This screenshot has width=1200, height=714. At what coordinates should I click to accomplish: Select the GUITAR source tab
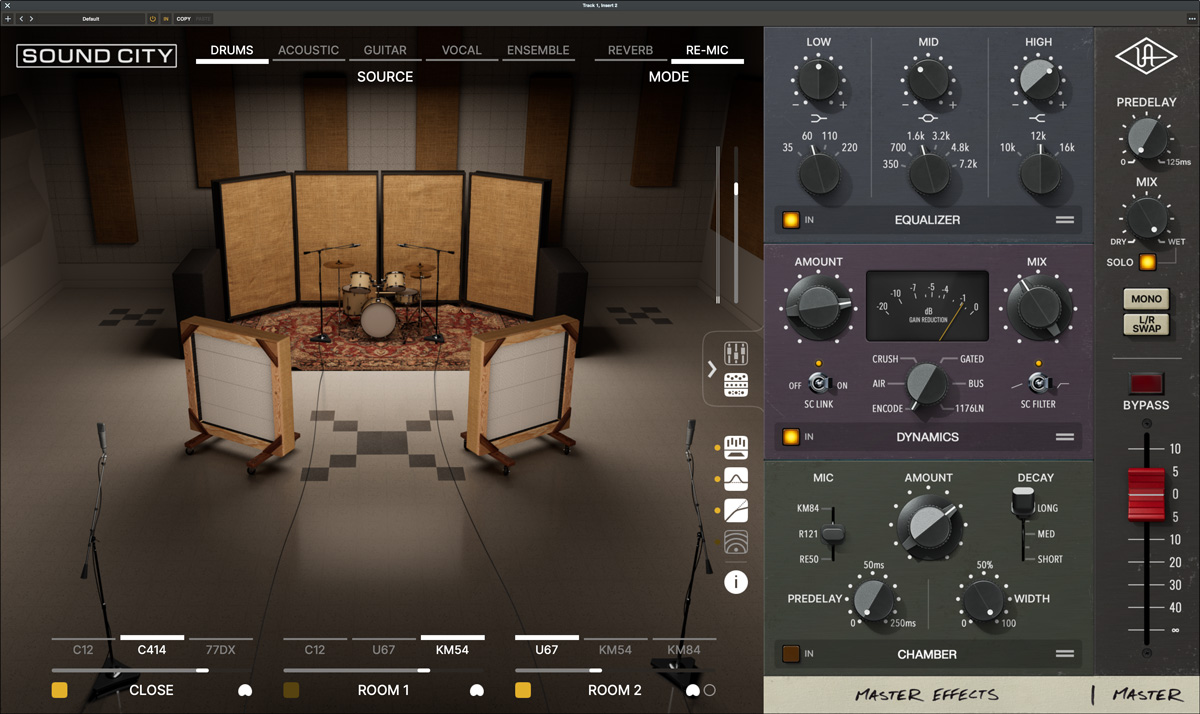385,51
